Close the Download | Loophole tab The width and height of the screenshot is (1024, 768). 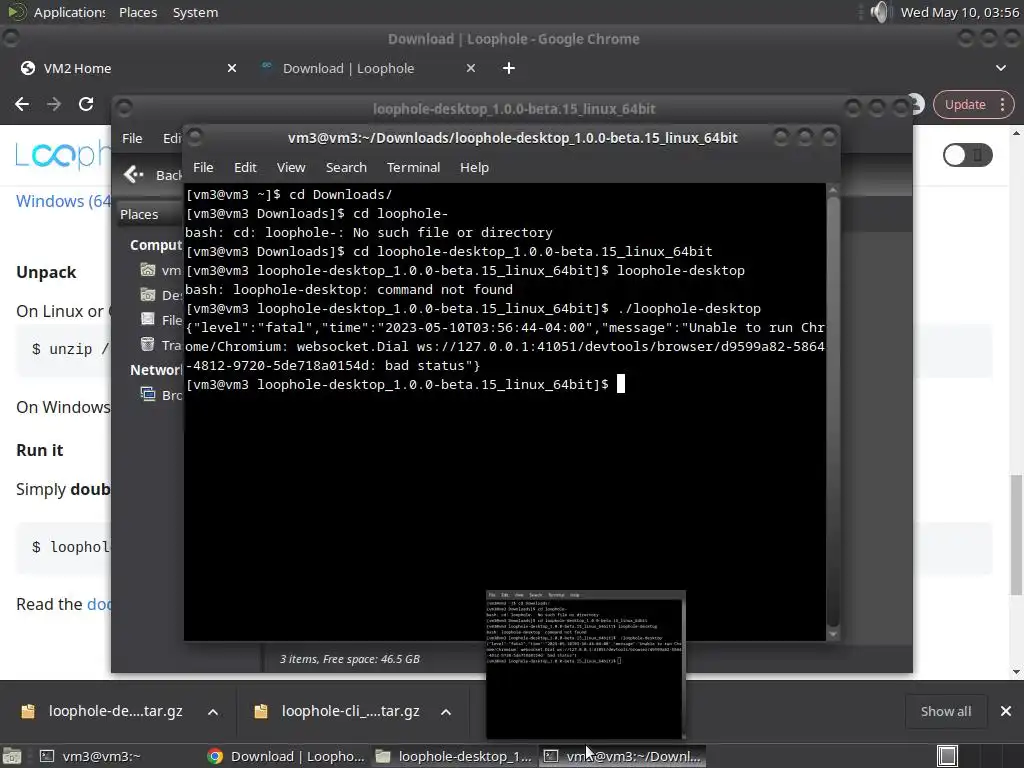471,68
